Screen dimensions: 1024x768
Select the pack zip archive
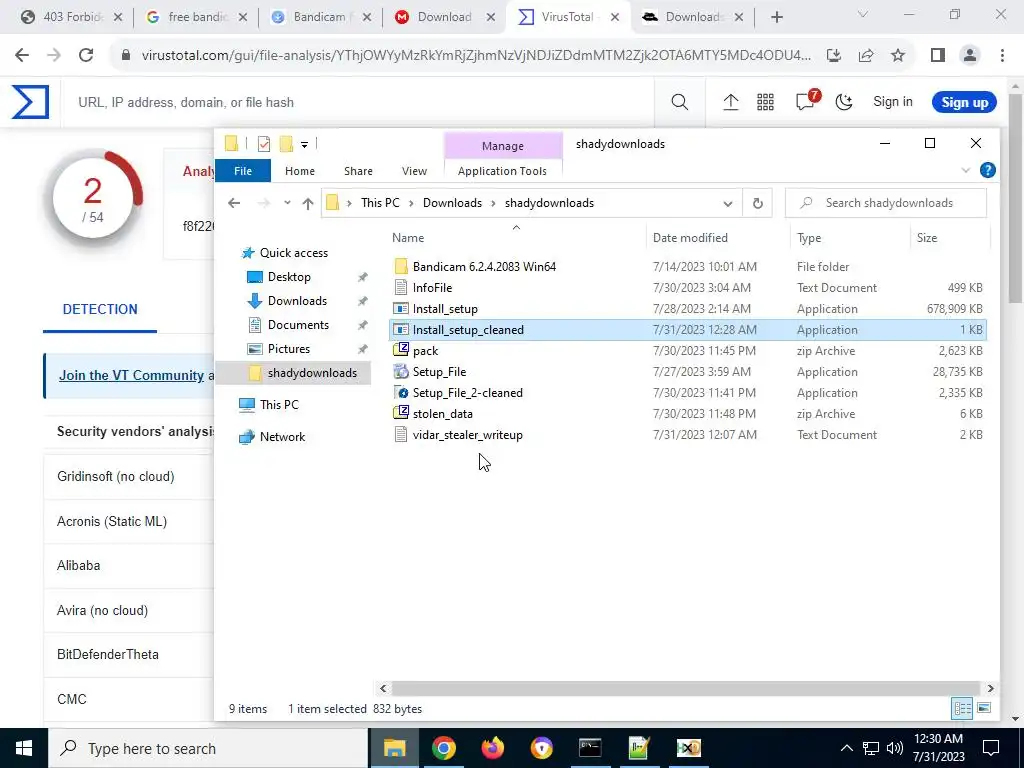(425, 351)
